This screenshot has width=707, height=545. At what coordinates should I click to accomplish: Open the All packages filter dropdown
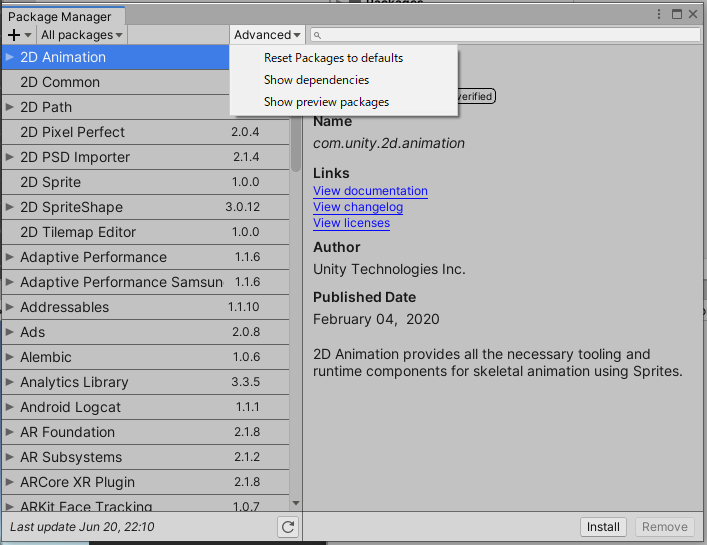pos(82,35)
